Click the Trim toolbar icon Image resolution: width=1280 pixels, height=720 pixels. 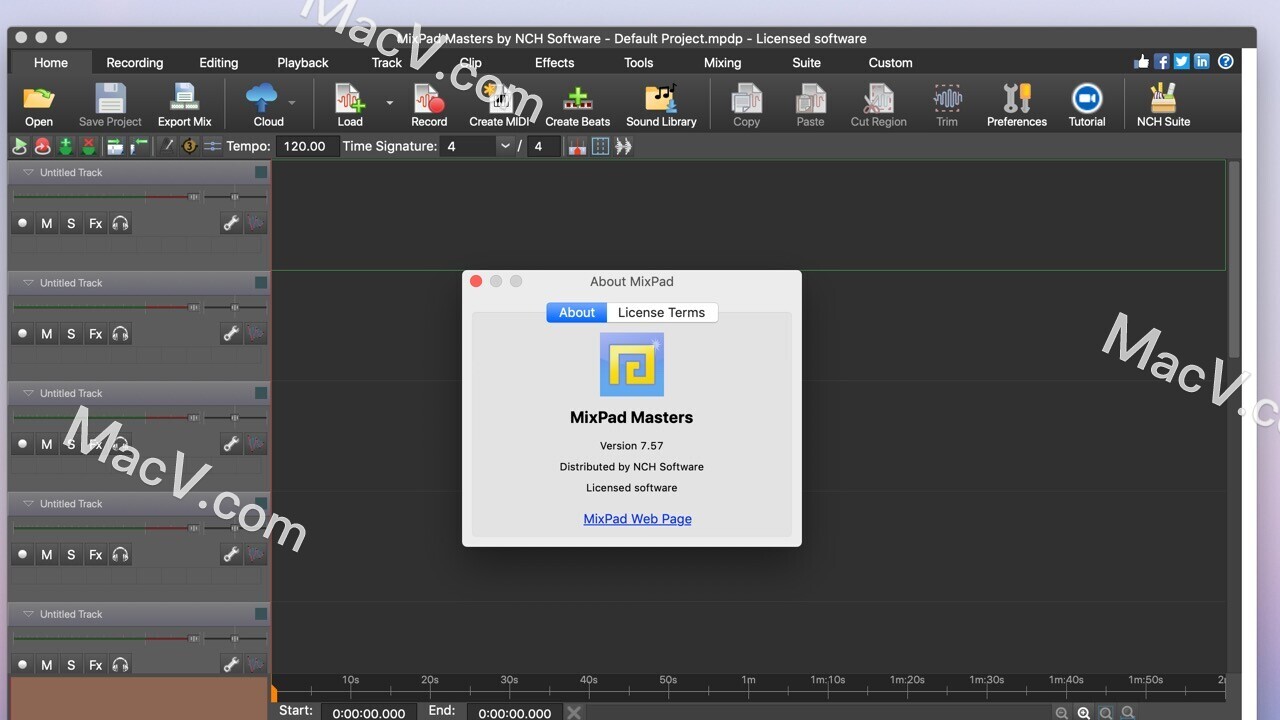pyautogui.click(x=947, y=105)
